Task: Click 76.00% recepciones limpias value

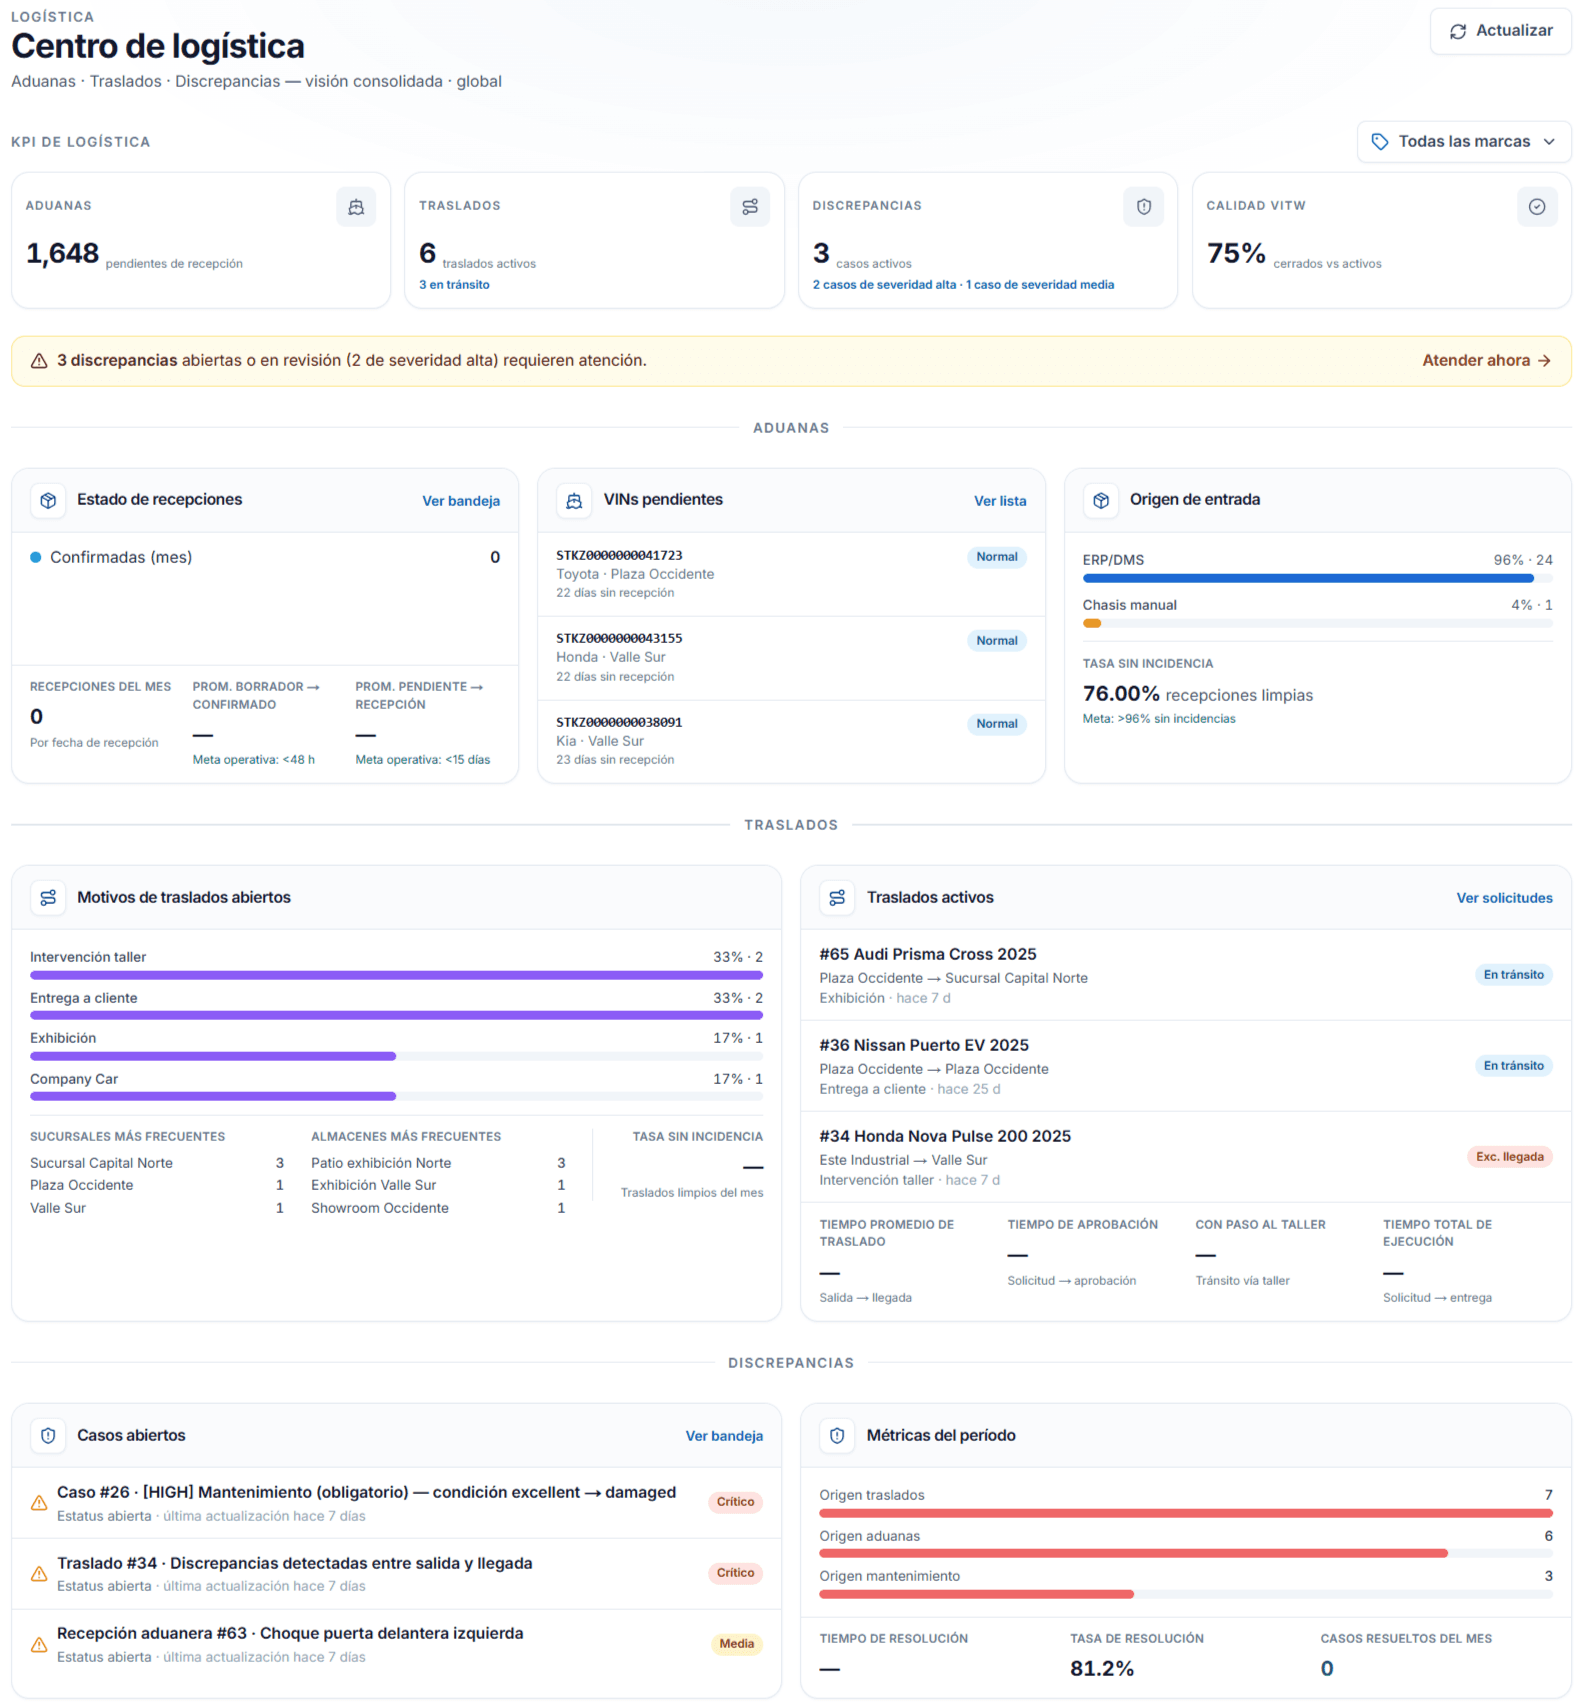Action: [1121, 694]
